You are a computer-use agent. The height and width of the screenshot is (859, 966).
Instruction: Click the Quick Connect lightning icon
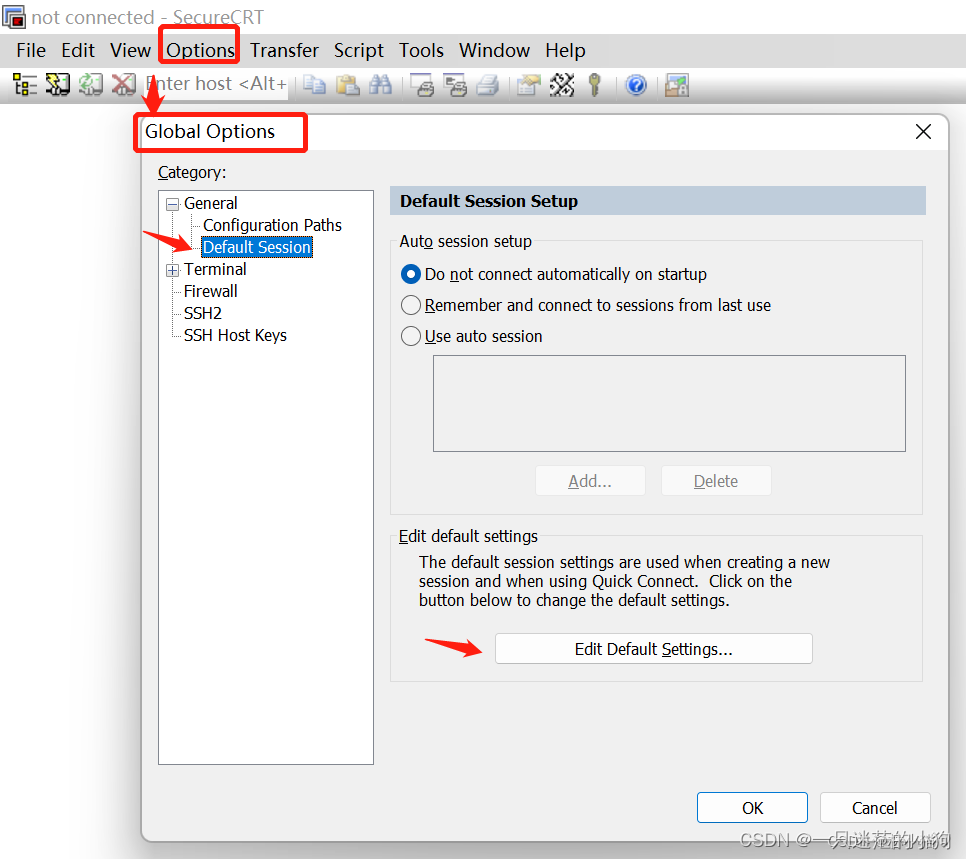pos(58,84)
